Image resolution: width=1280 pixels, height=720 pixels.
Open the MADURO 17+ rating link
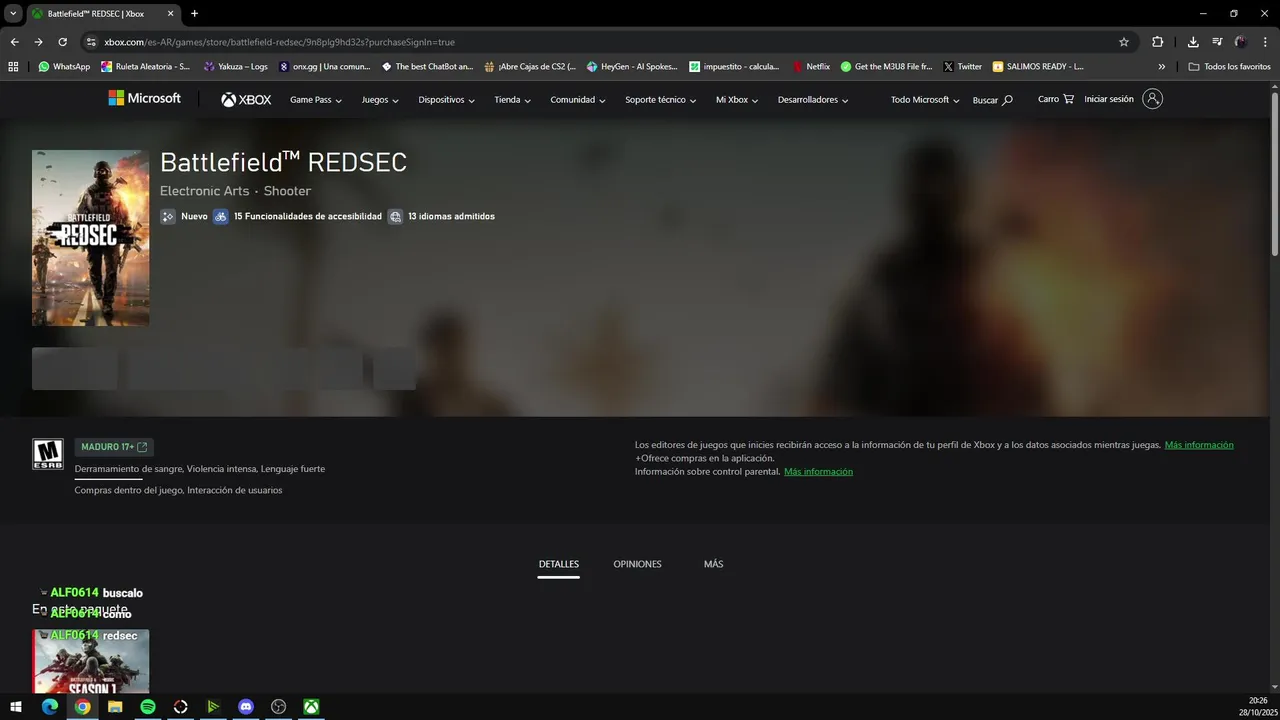click(114, 447)
